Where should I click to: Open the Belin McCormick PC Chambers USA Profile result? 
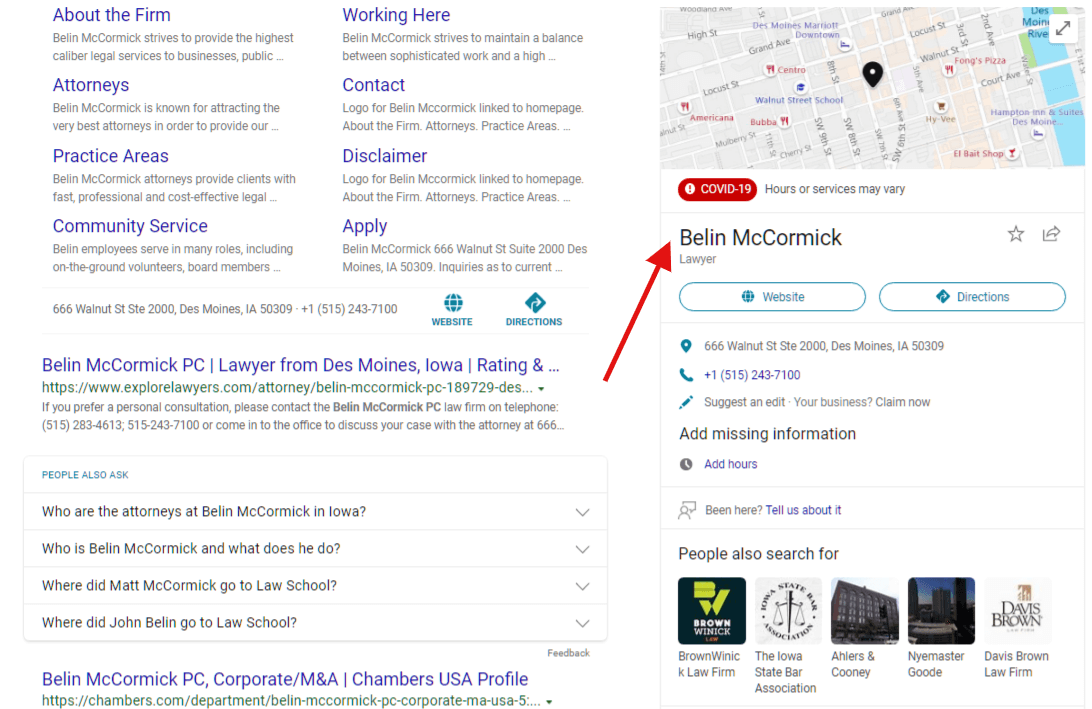284,679
